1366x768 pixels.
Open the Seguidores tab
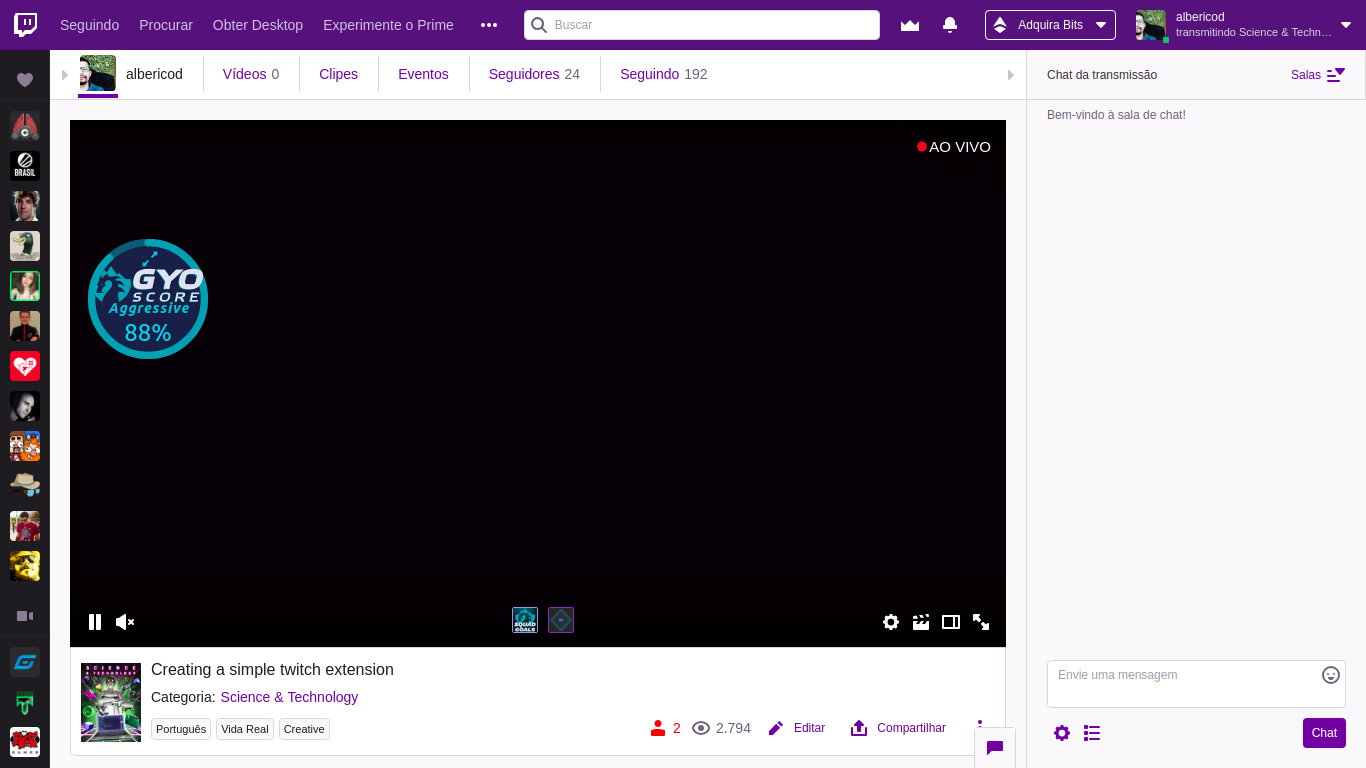click(534, 74)
